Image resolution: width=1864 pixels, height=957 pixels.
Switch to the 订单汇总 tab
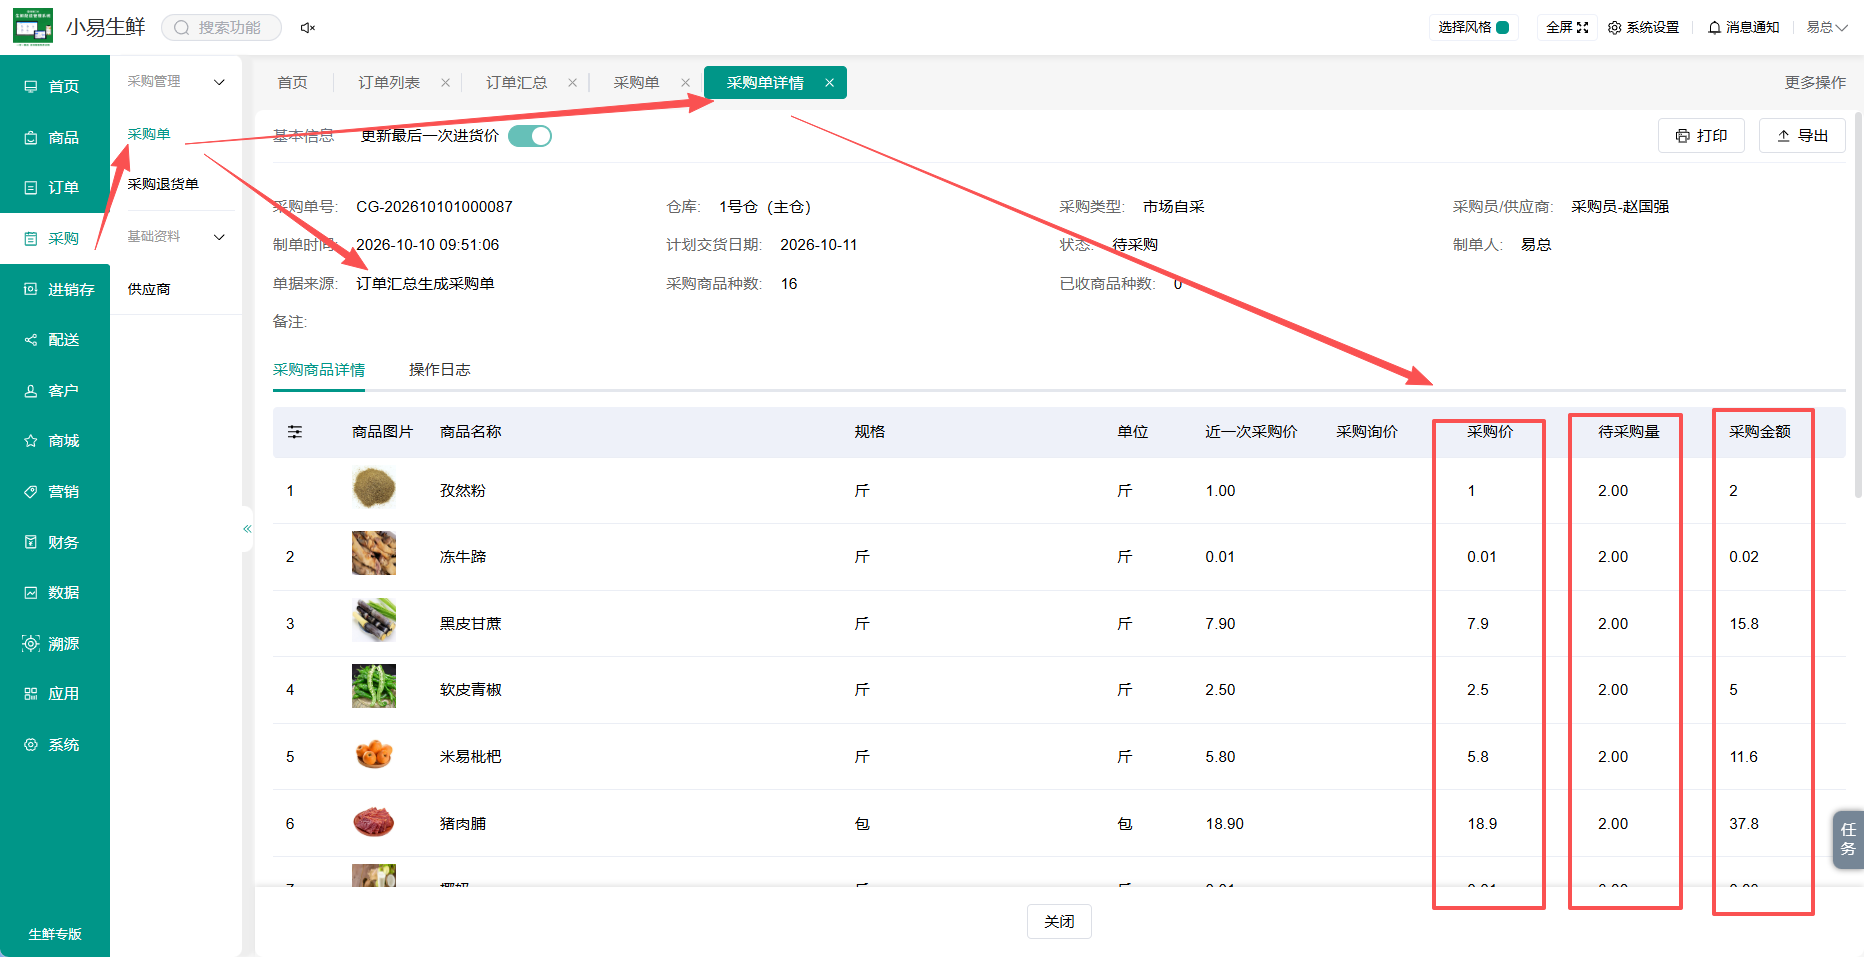point(516,83)
